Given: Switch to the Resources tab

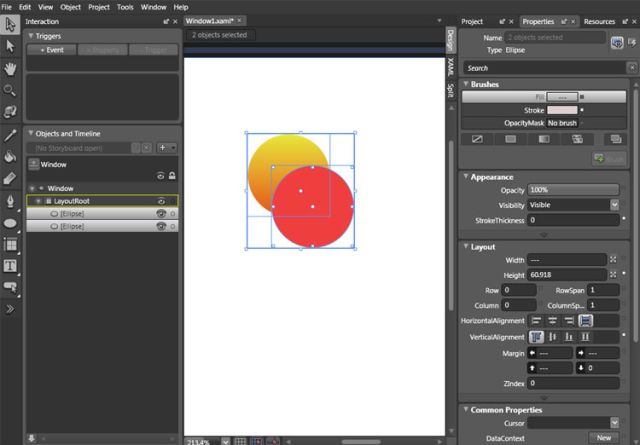Looking at the screenshot, I should (599, 21).
